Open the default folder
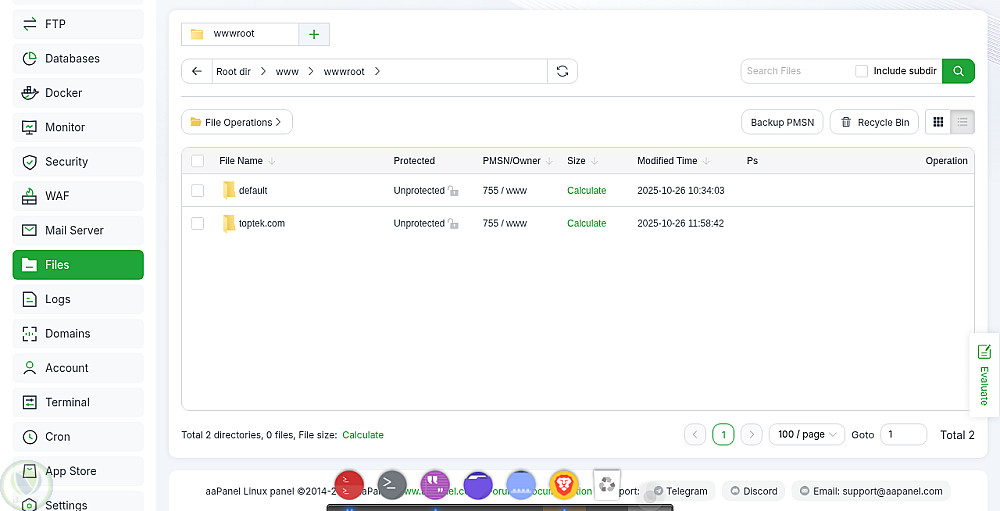The image size is (1000, 511). point(253,190)
